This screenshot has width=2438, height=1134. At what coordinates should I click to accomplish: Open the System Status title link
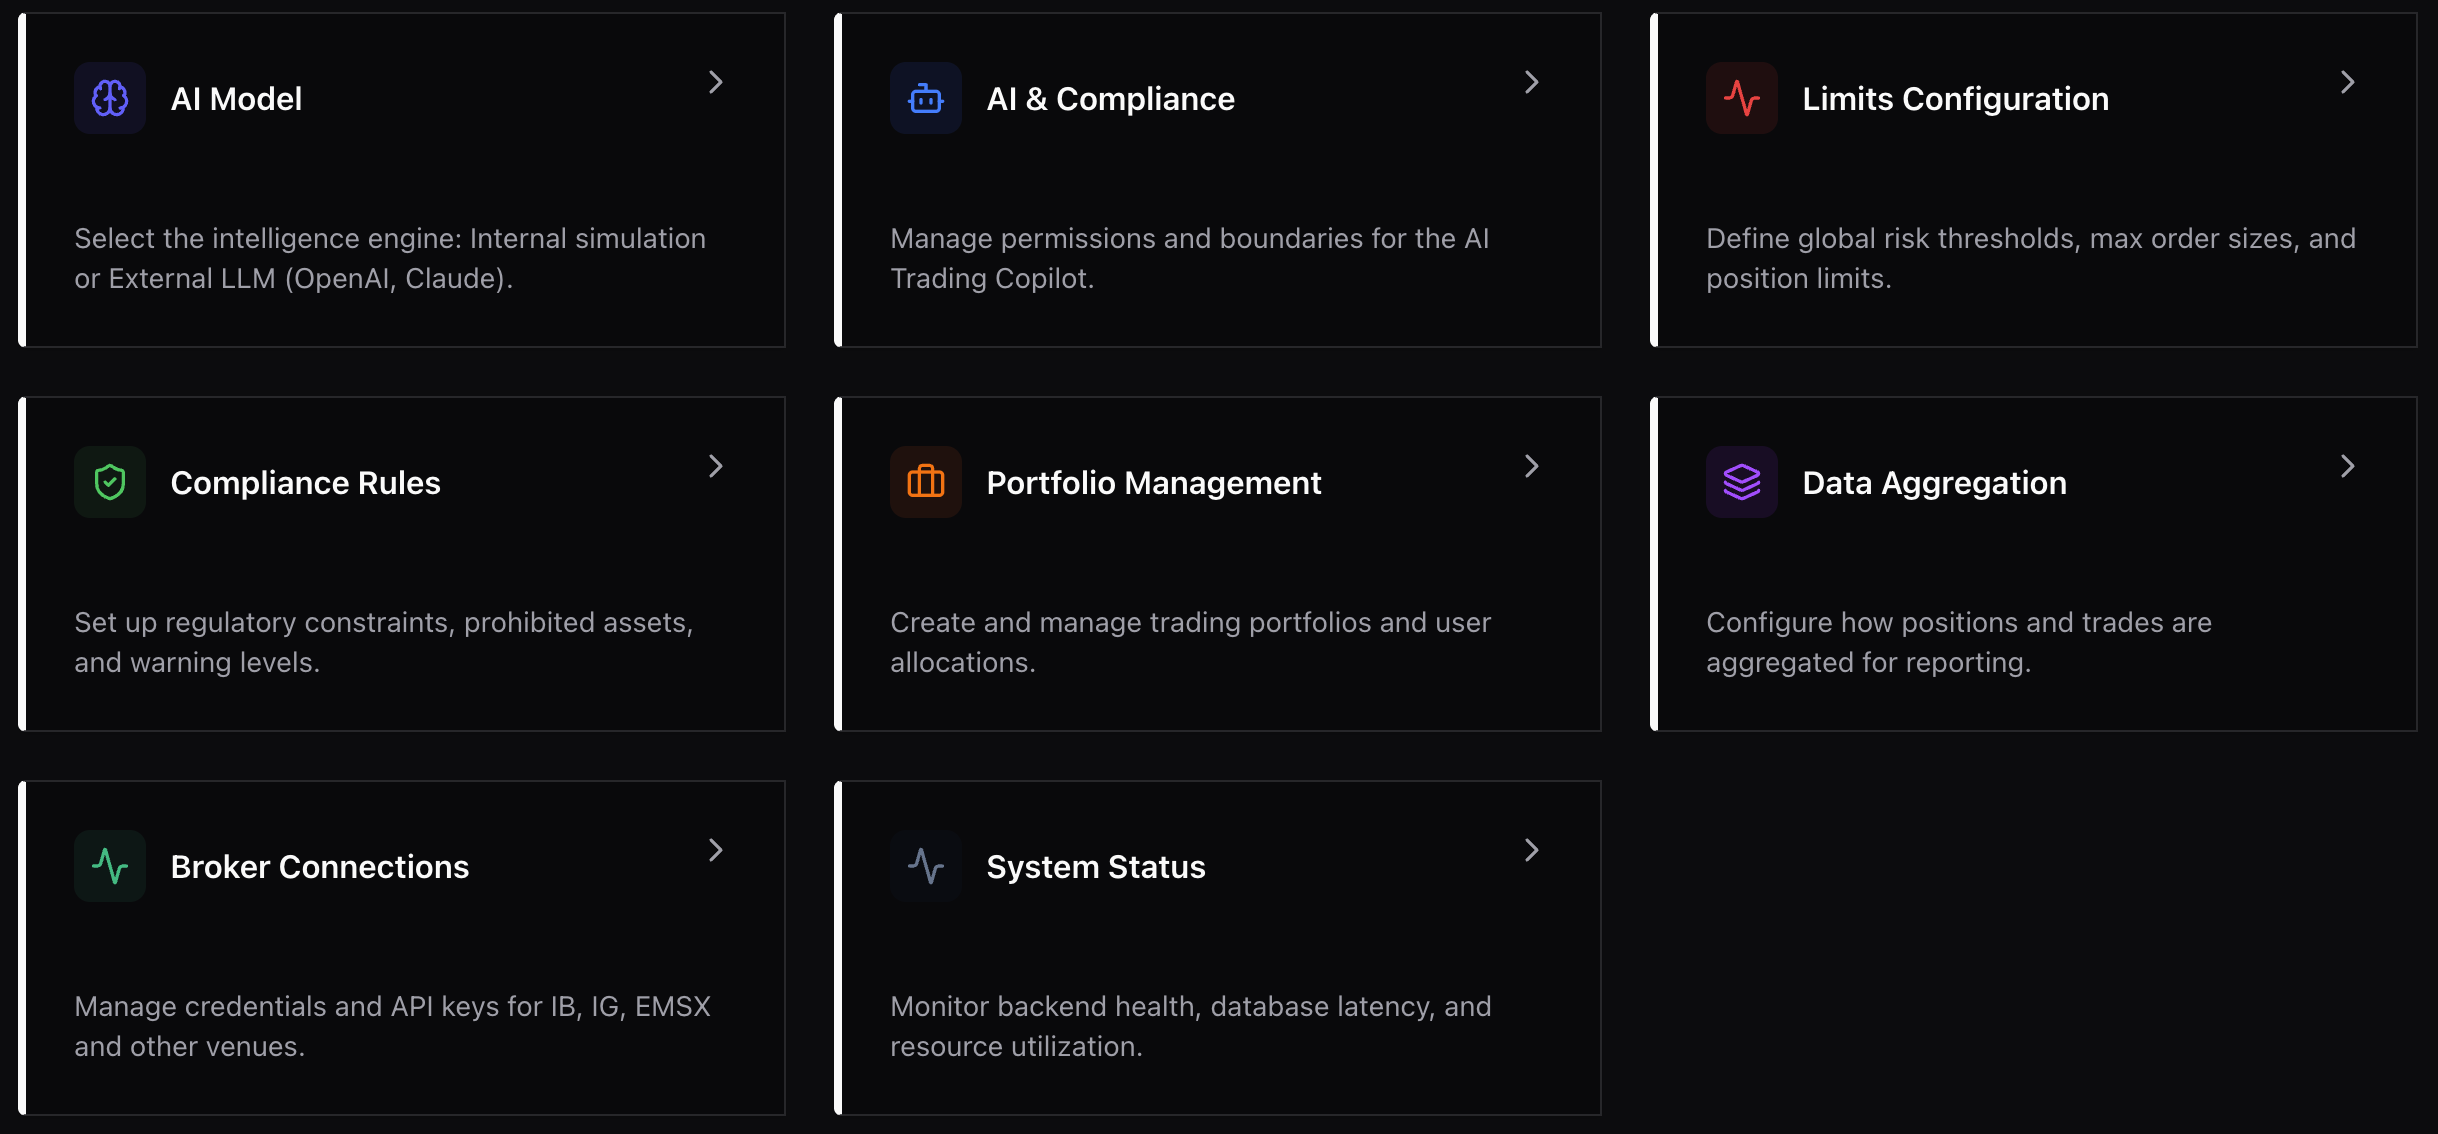tap(1096, 866)
